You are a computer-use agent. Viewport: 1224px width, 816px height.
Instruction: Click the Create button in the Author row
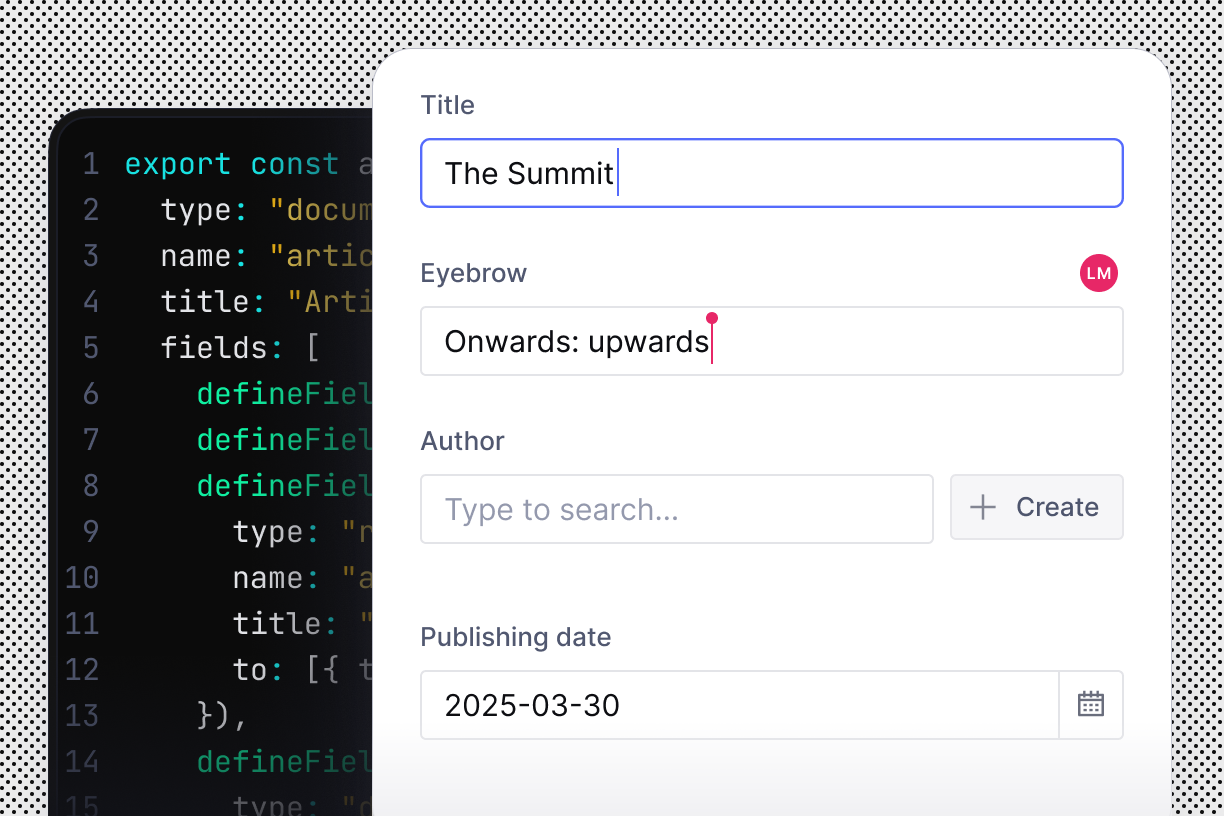coord(1036,507)
